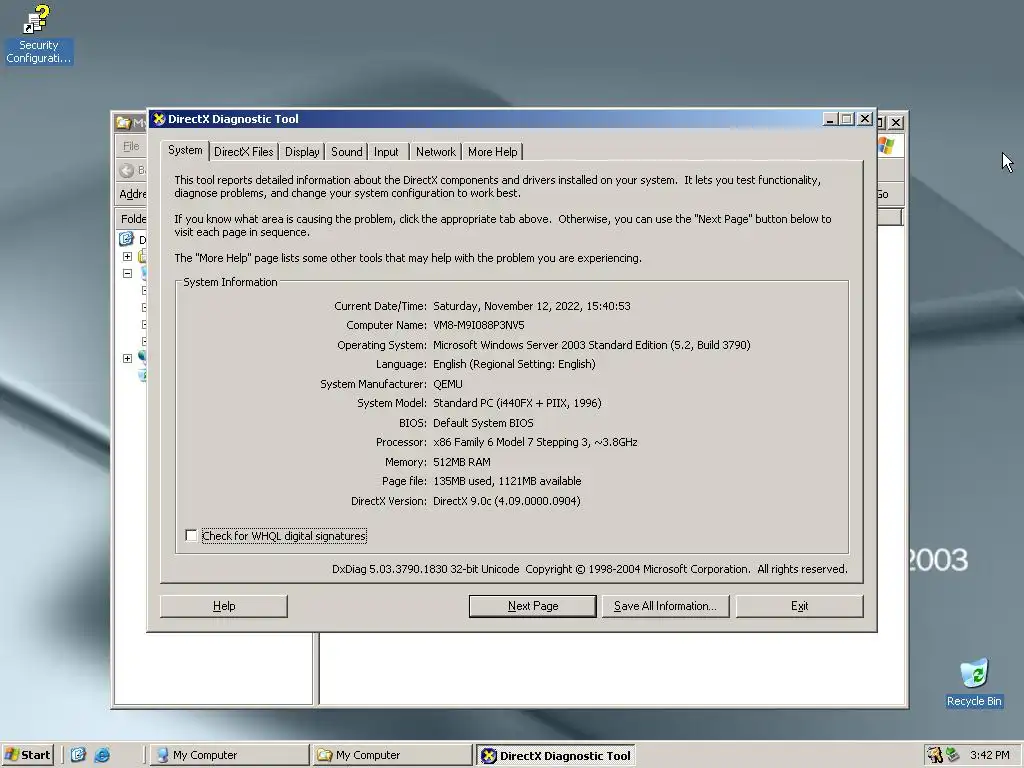Select Desktop icon in My Computer folder tree
The image size is (1024, 768).
[x=127, y=239]
